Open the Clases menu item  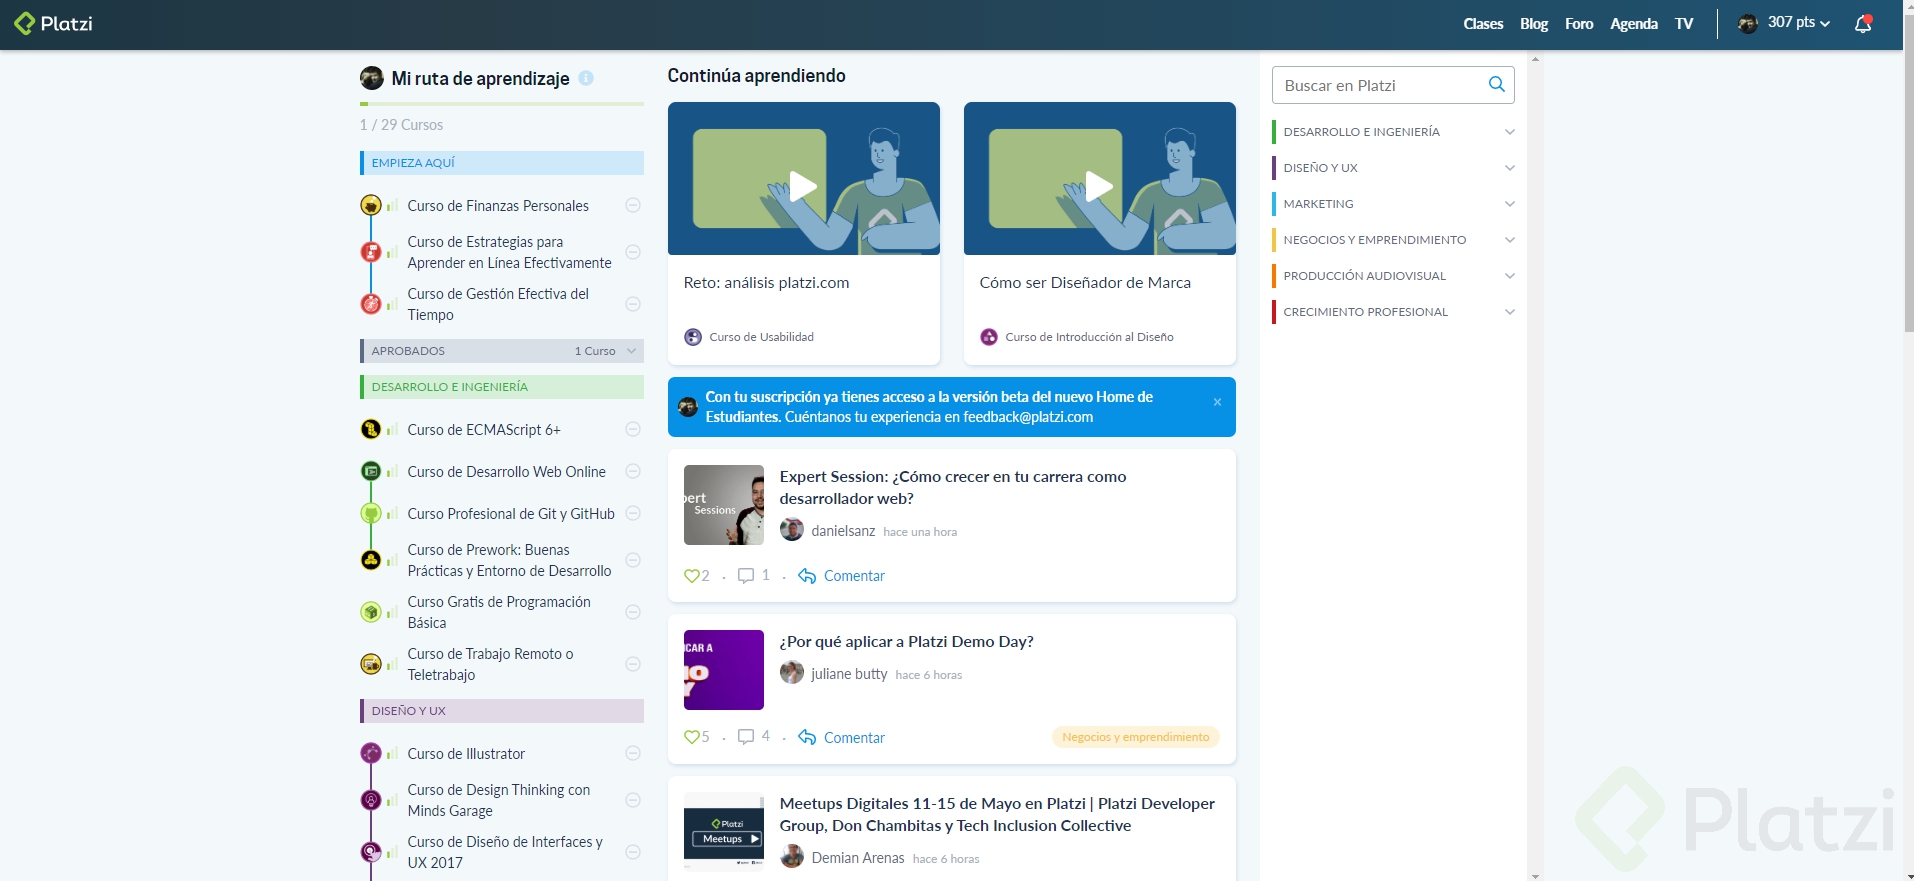tap(1483, 24)
